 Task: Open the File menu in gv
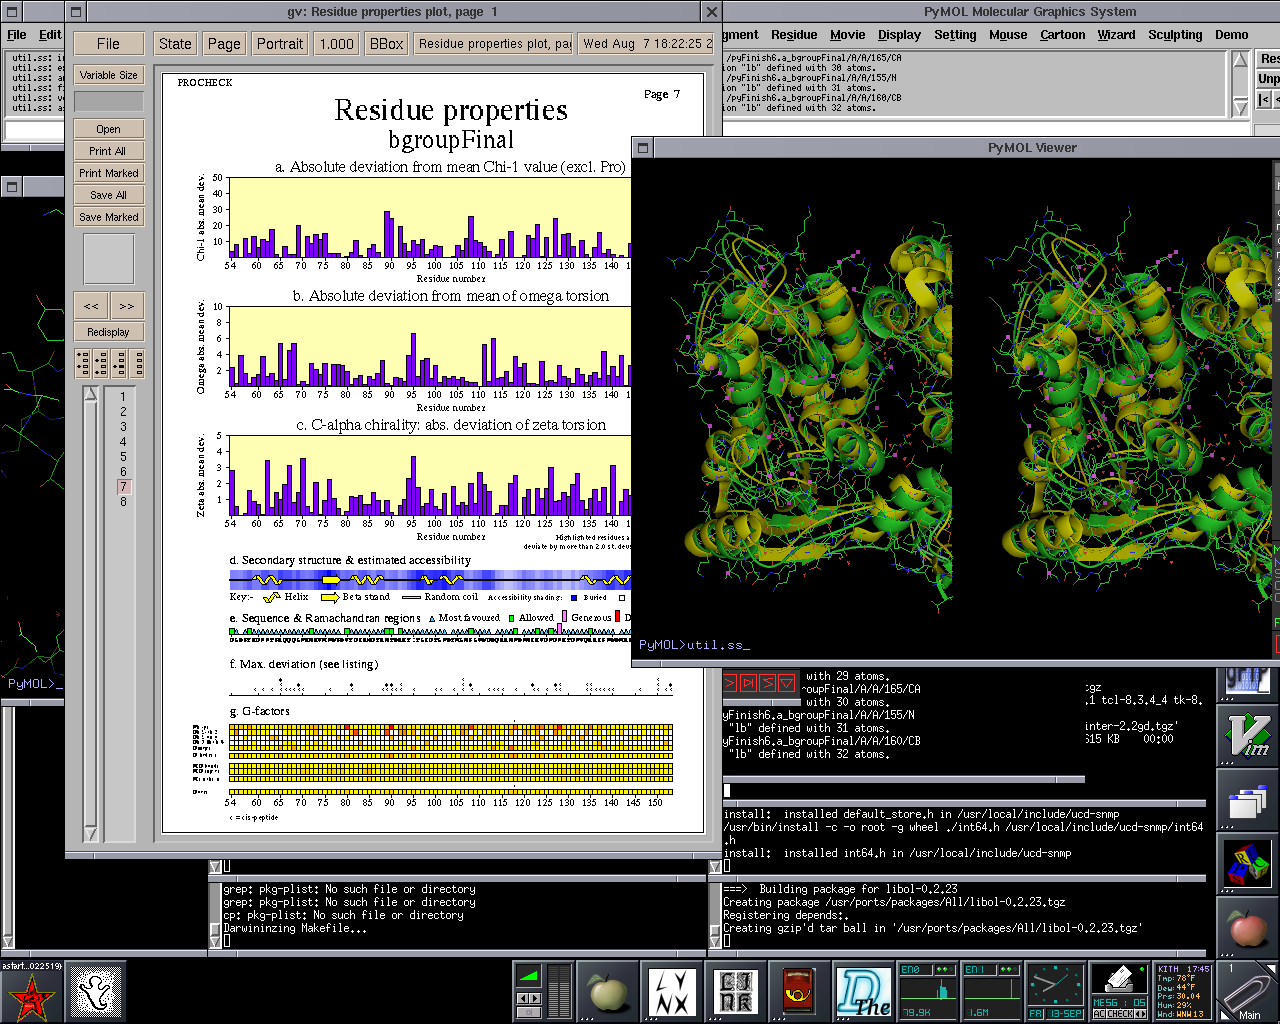(x=108, y=44)
